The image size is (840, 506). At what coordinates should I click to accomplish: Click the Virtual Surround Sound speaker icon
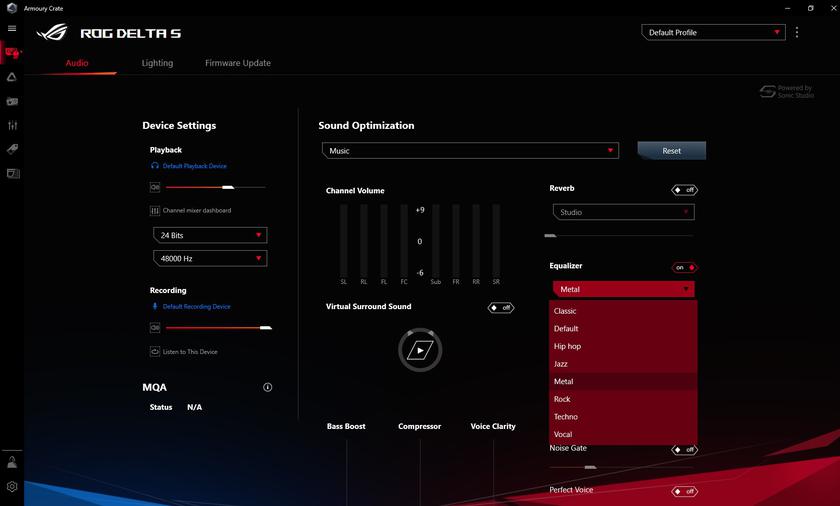[x=420, y=350]
